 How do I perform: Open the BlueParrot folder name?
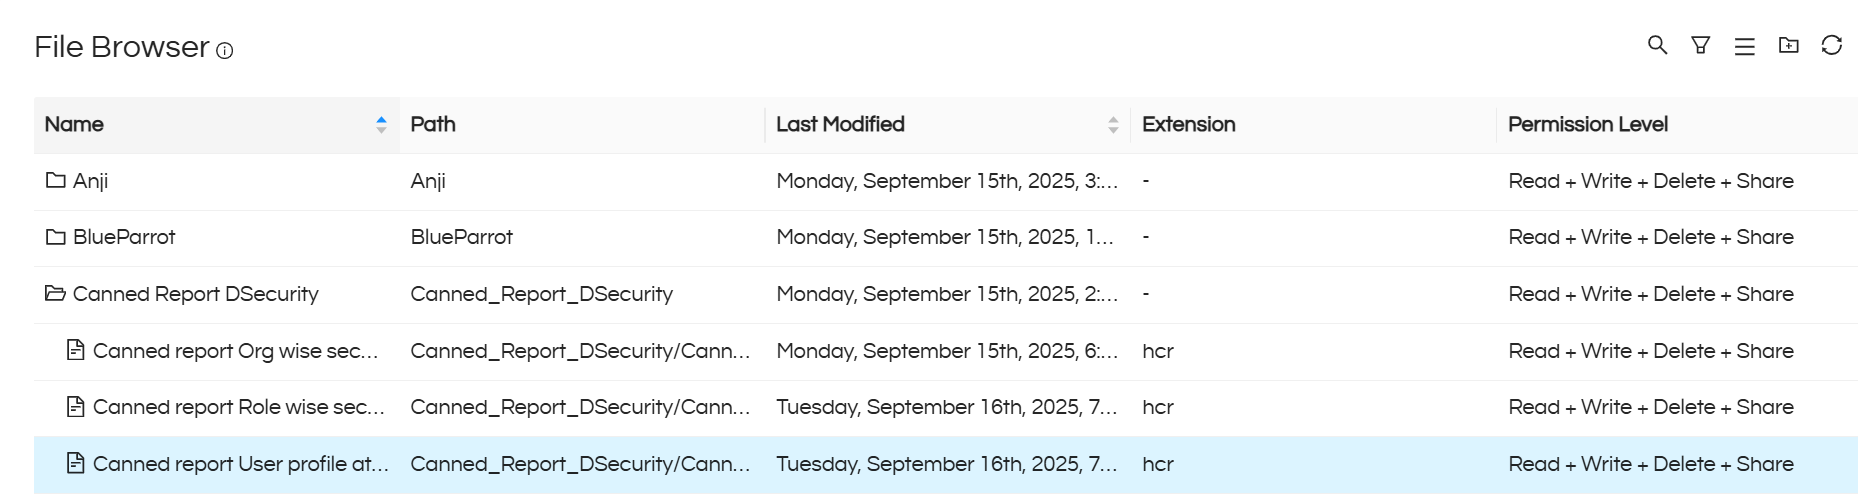[124, 237]
